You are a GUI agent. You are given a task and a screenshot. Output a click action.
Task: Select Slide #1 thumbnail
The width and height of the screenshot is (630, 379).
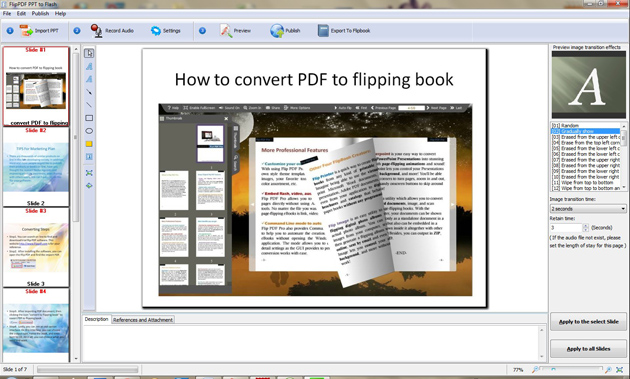coord(36,86)
